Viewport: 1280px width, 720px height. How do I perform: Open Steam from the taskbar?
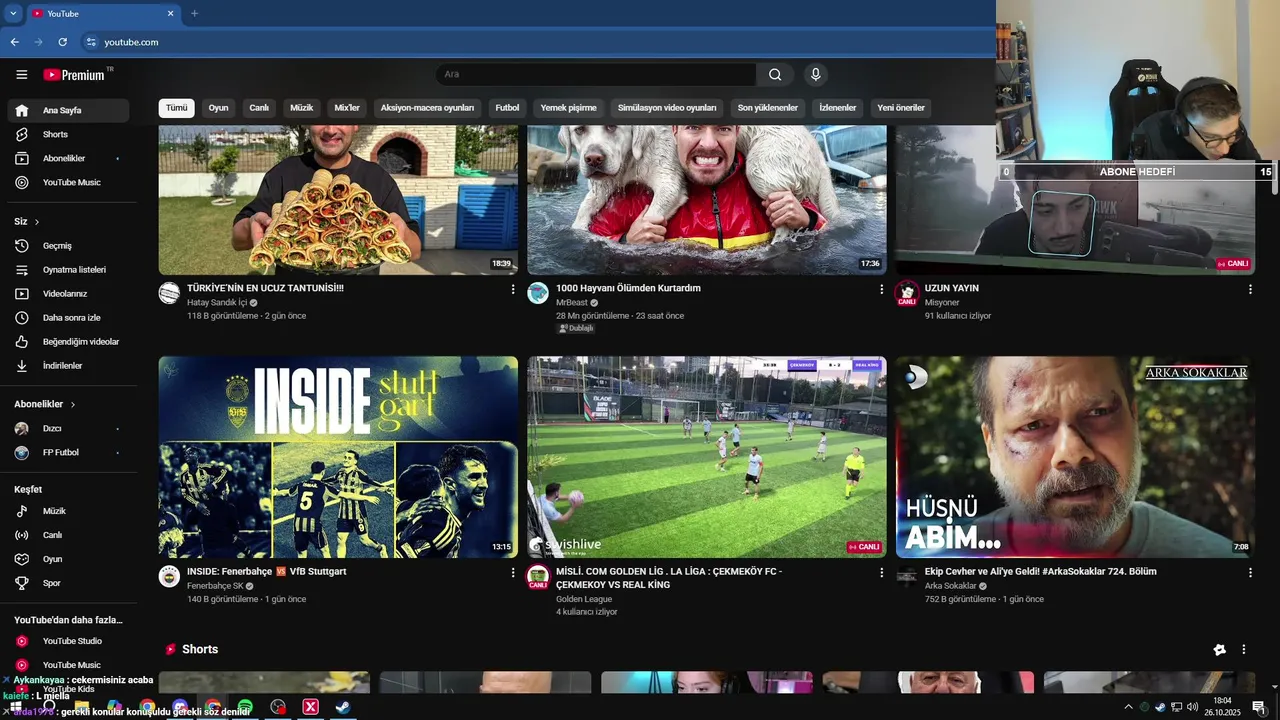pyautogui.click(x=342, y=707)
